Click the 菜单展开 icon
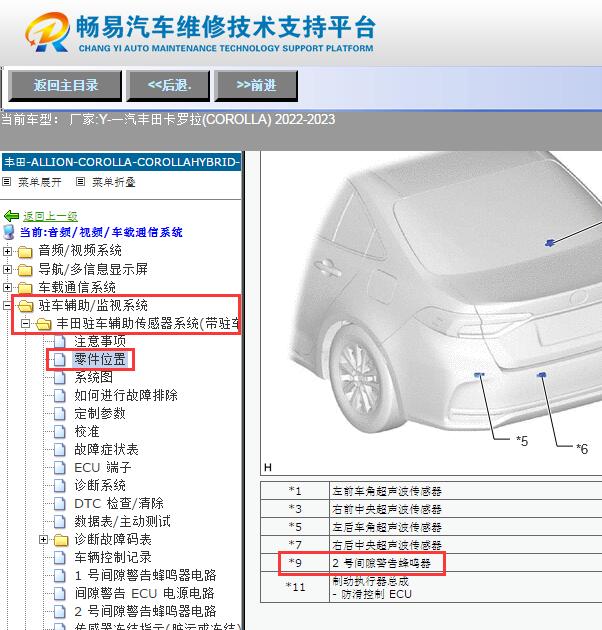602x630 pixels. pyautogui.click(x=6, y=182)
